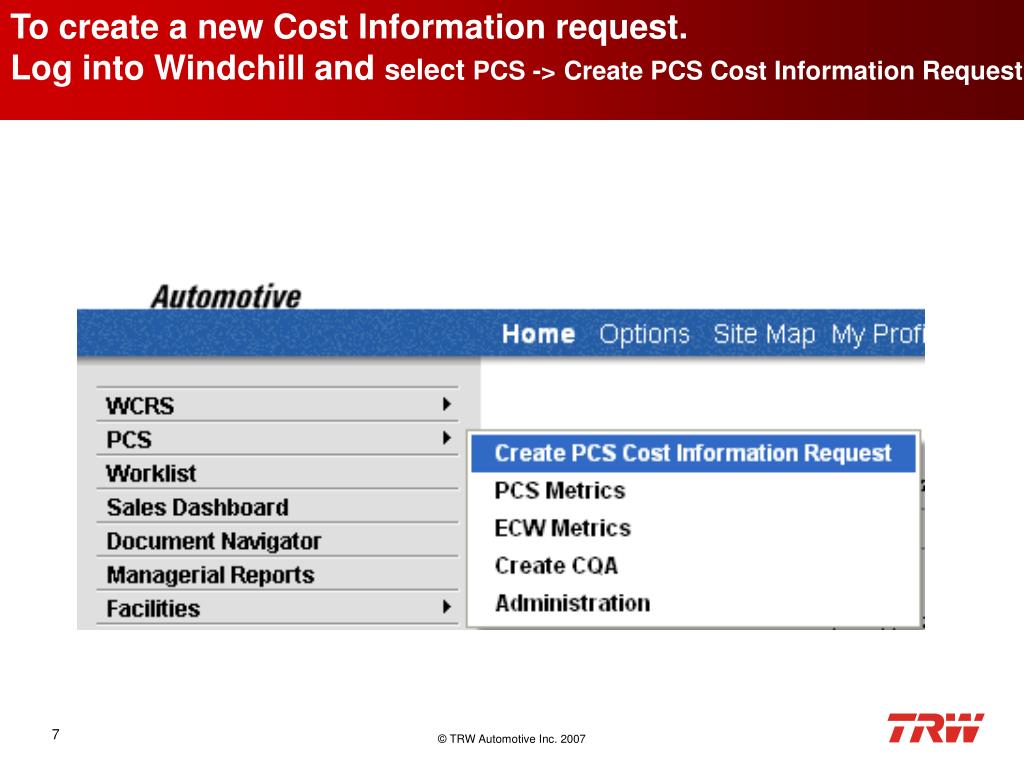Click the slide number 7
Viewport: 1024px width, 768px height.
(56, 734)
